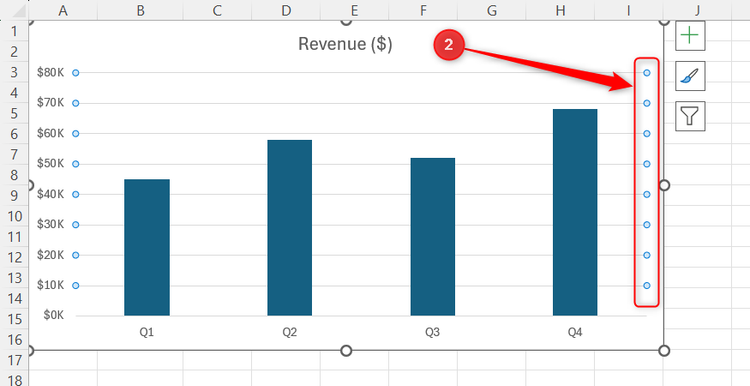This screenshot has width=750, height=386.
Task: Click the chart's right-middle resize handle
Action: point(664,185)
